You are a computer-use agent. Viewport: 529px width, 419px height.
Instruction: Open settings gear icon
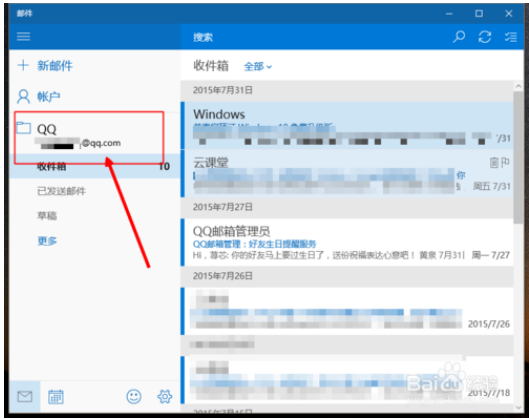click(x=165, y=397)
